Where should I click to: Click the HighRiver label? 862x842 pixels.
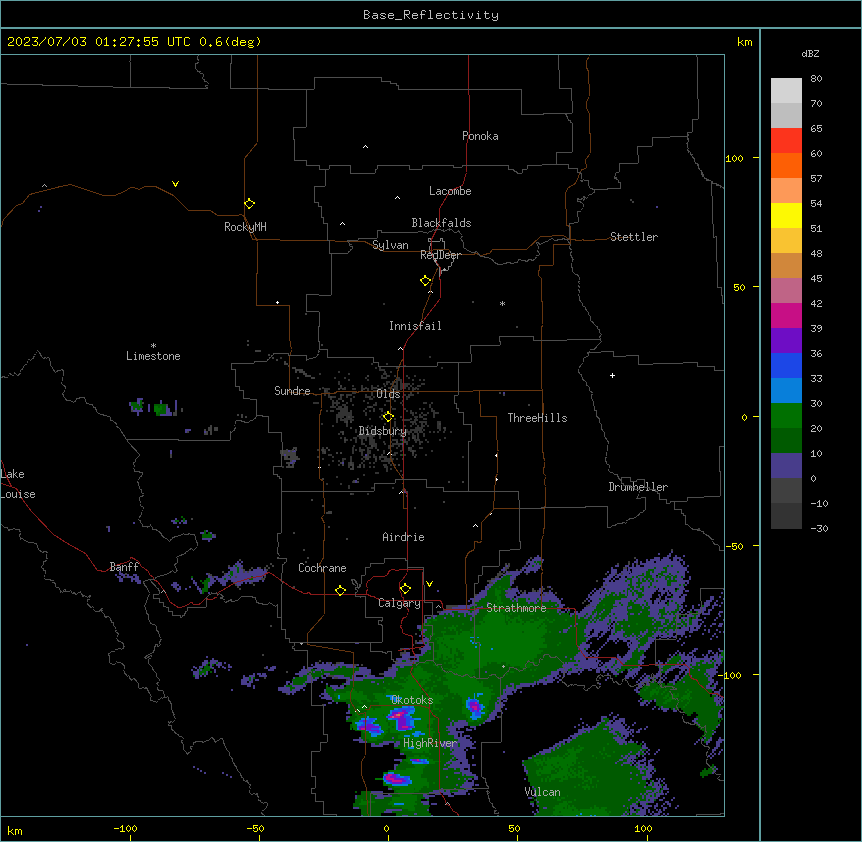point(430,743)
